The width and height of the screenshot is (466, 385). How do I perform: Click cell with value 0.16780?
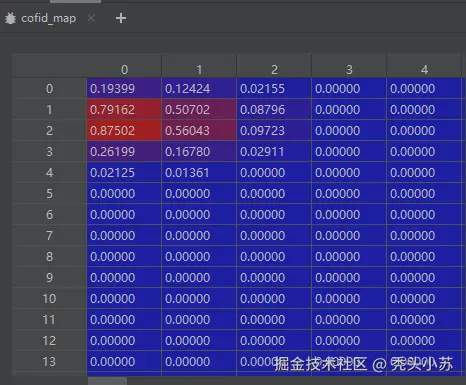pos(199,152)
